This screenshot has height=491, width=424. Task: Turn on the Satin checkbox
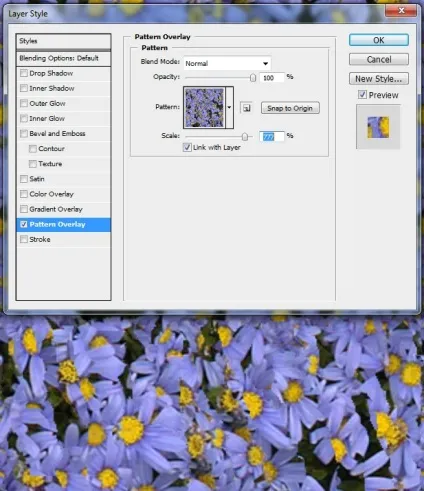(24, 179)
